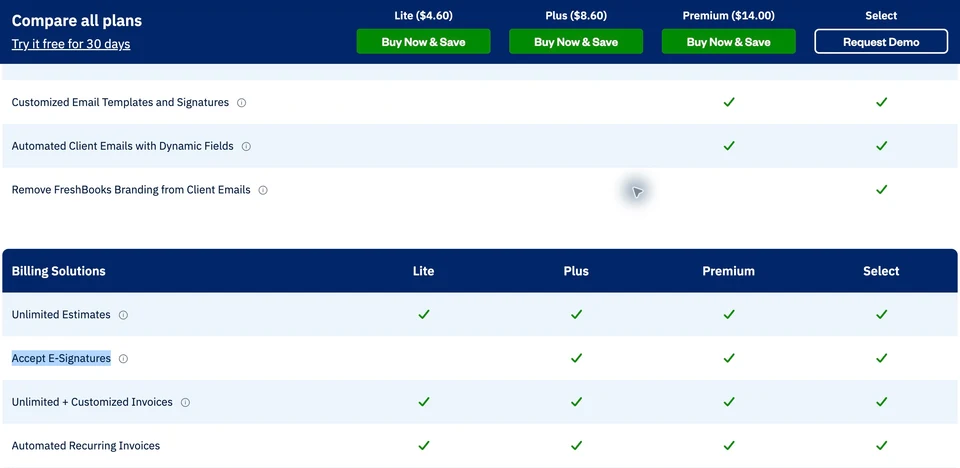Click the Premium column header in Billing Solutions
960x468 pixels.
729,271
